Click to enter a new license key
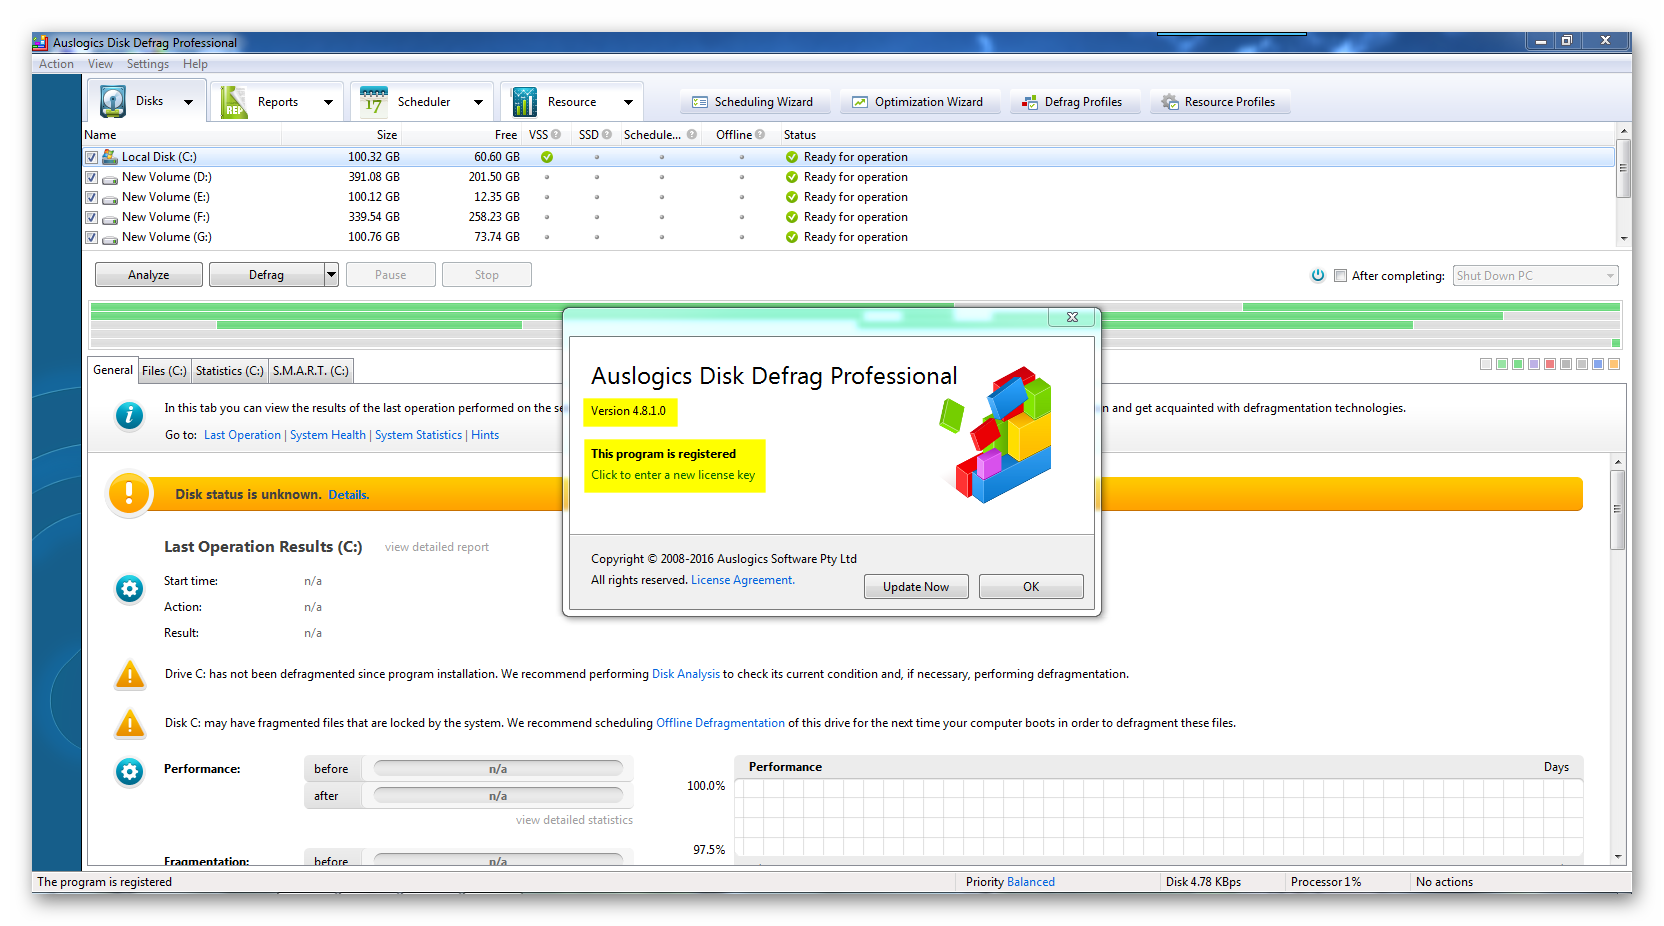1664x926 pixels. click(673, 475)
